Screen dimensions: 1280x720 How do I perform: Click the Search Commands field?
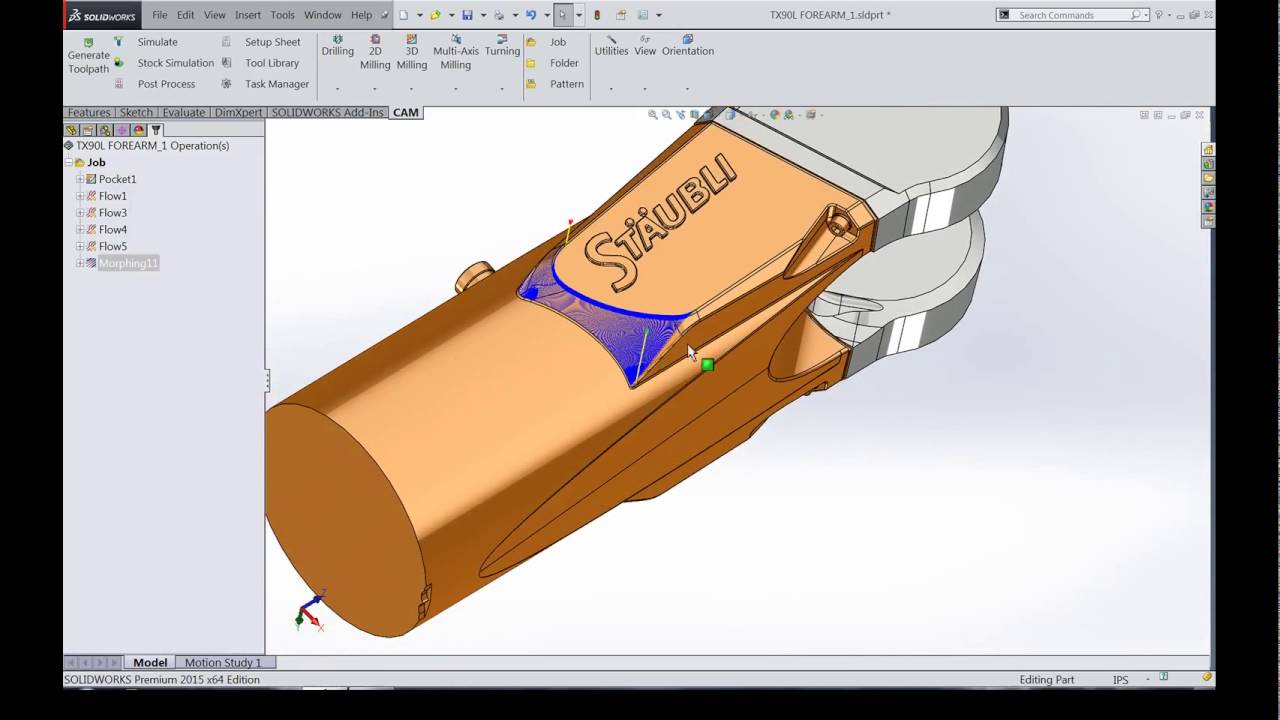[x=1074, y=15]
